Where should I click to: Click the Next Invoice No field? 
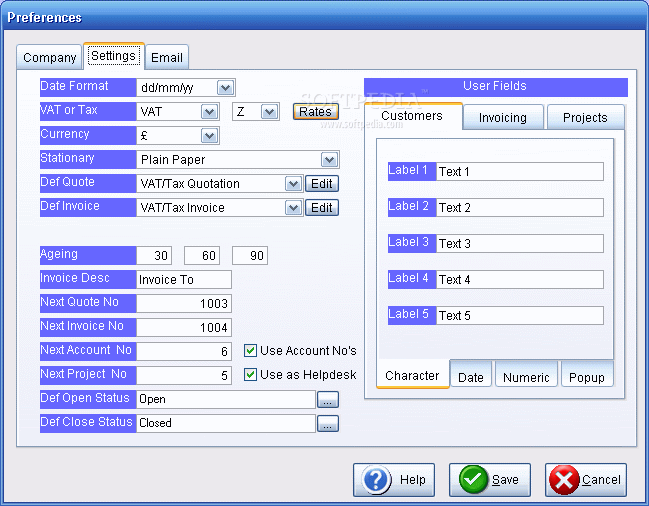pyautogui.click(x=184, y=328)
